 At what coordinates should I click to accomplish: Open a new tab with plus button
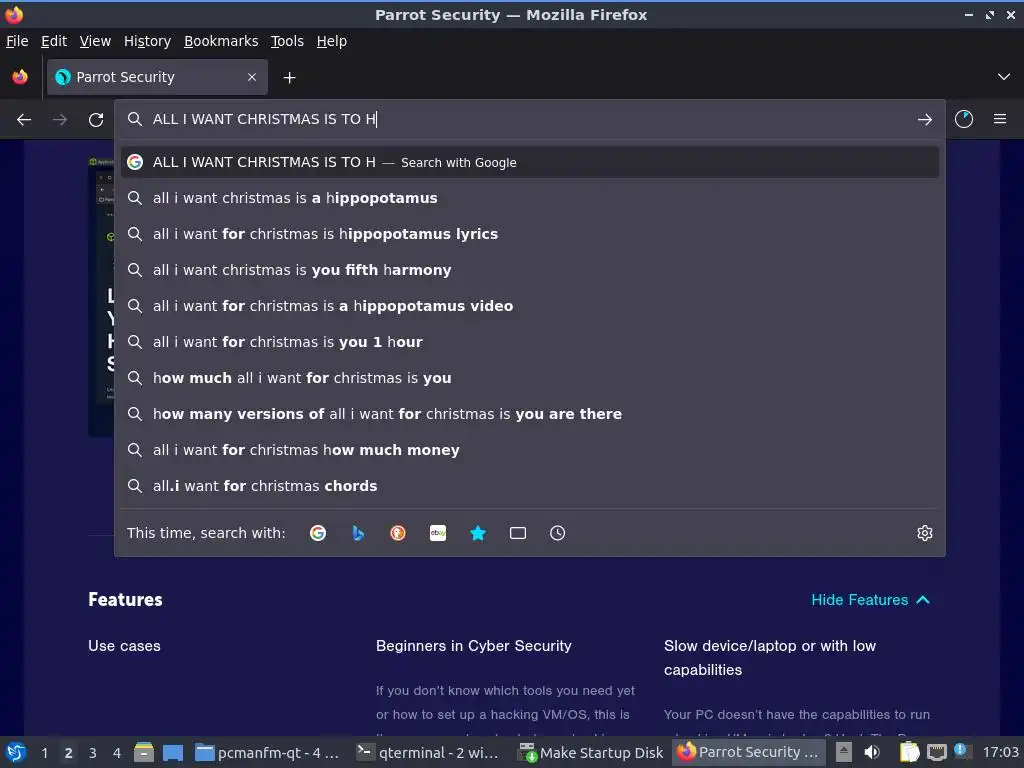click(x=289, y=78)
